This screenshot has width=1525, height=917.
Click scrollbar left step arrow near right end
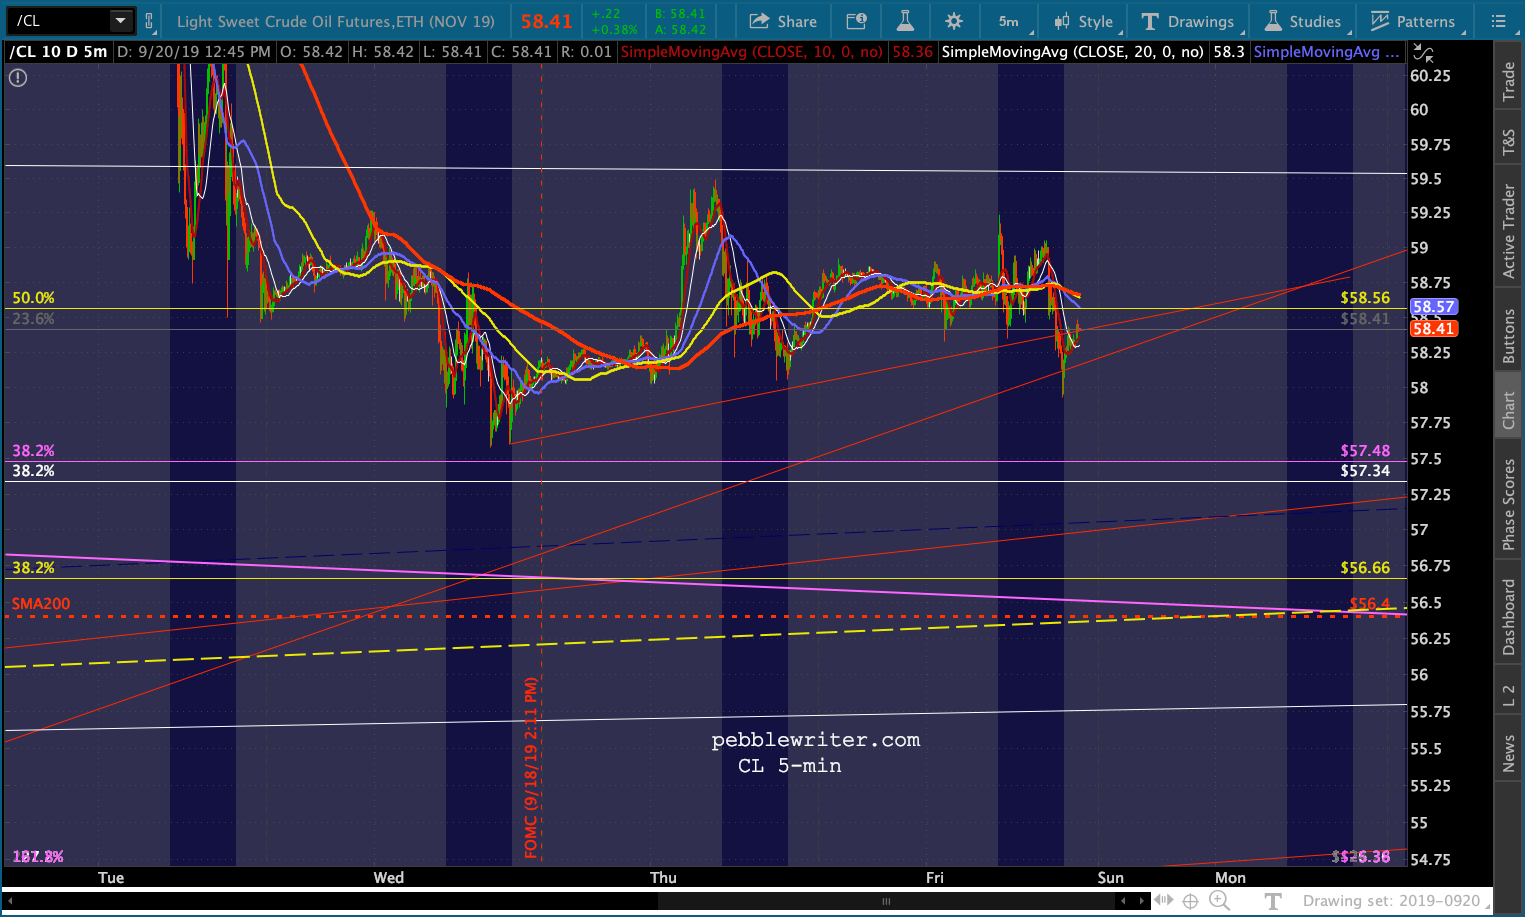tap(1124, 901)
